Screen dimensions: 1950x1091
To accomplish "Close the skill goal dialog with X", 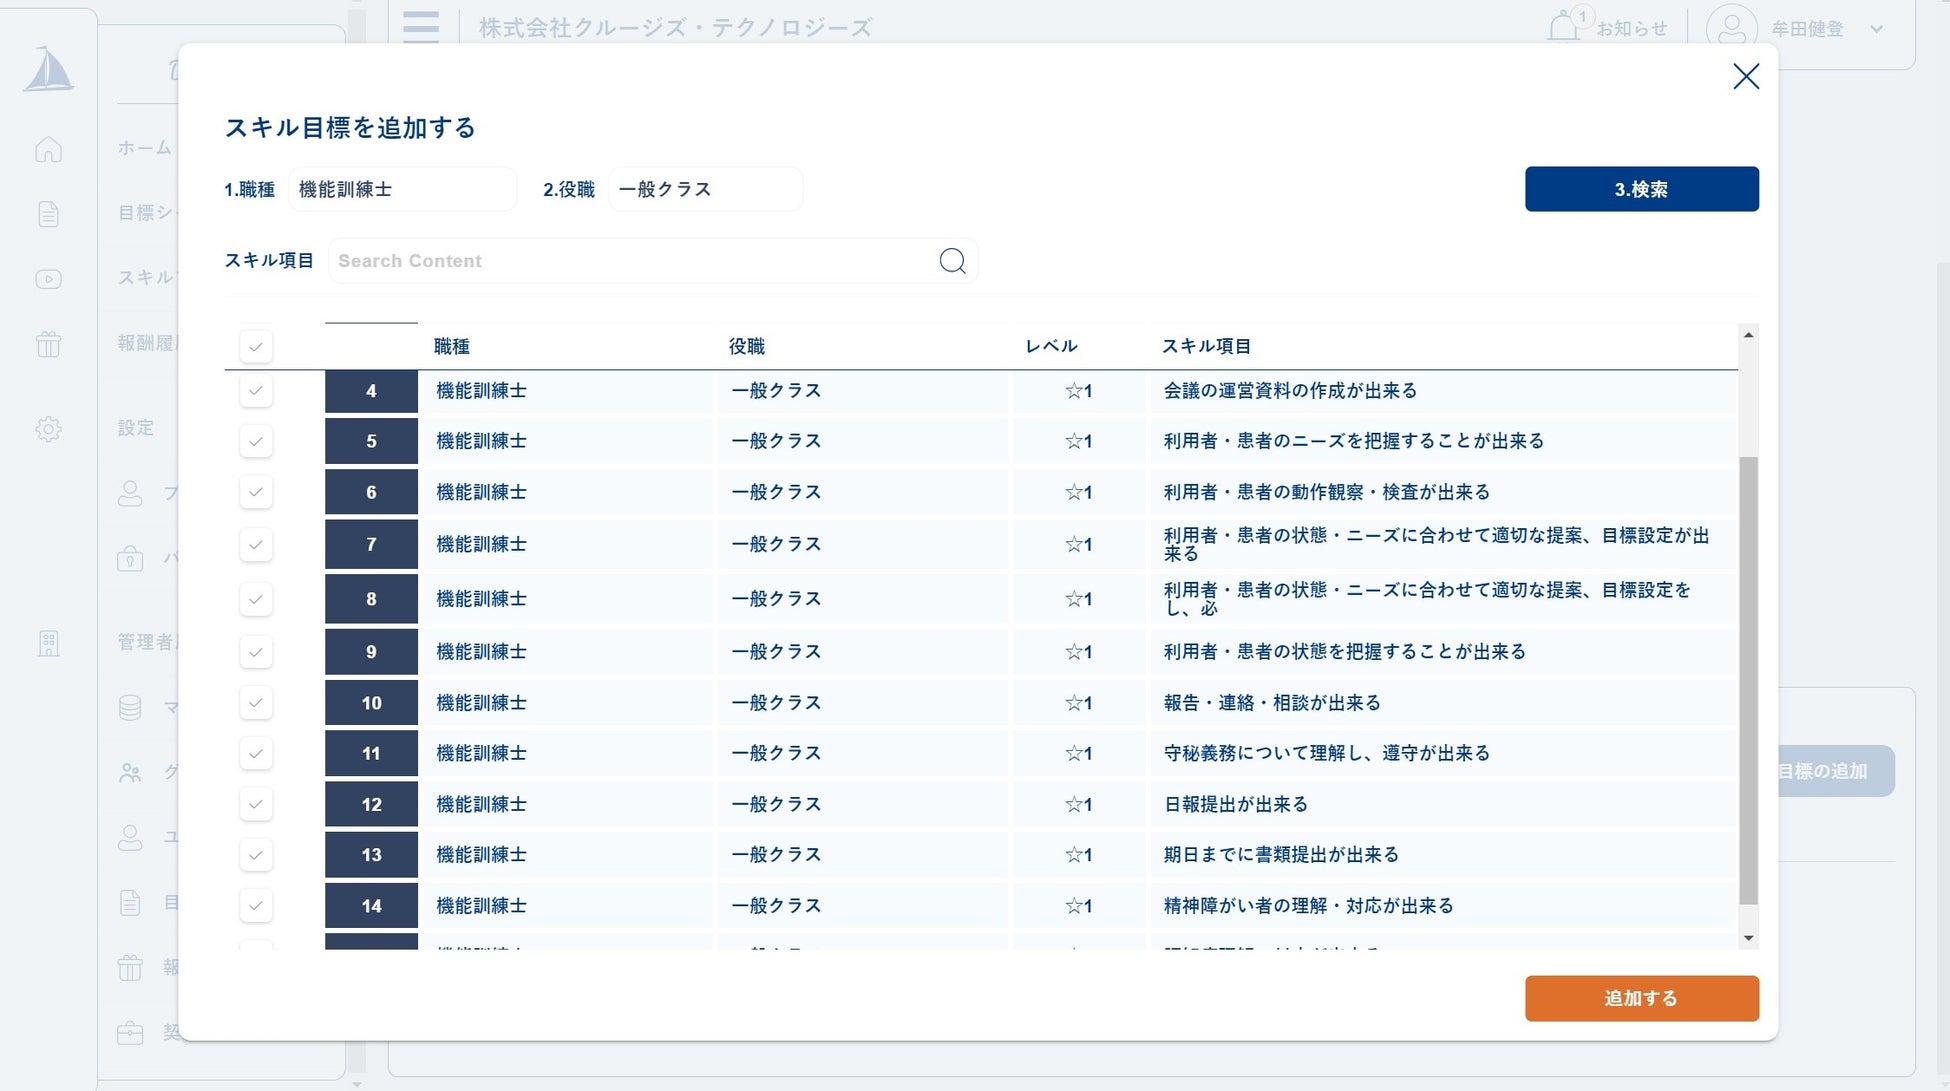I will pos(1745,77).
